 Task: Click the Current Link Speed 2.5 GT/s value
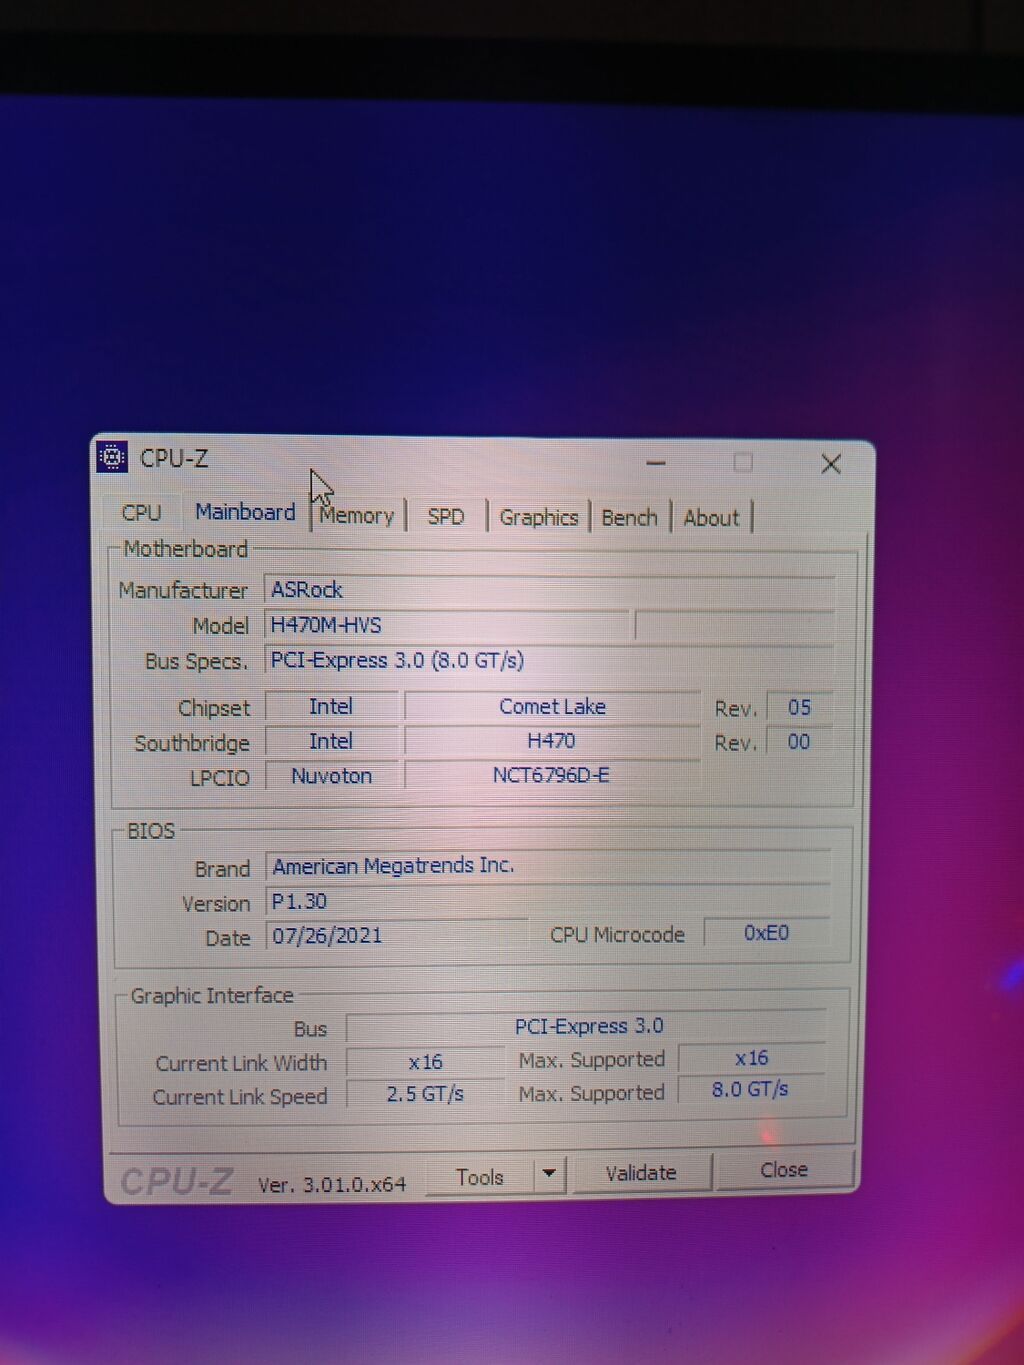(425, 1094)
